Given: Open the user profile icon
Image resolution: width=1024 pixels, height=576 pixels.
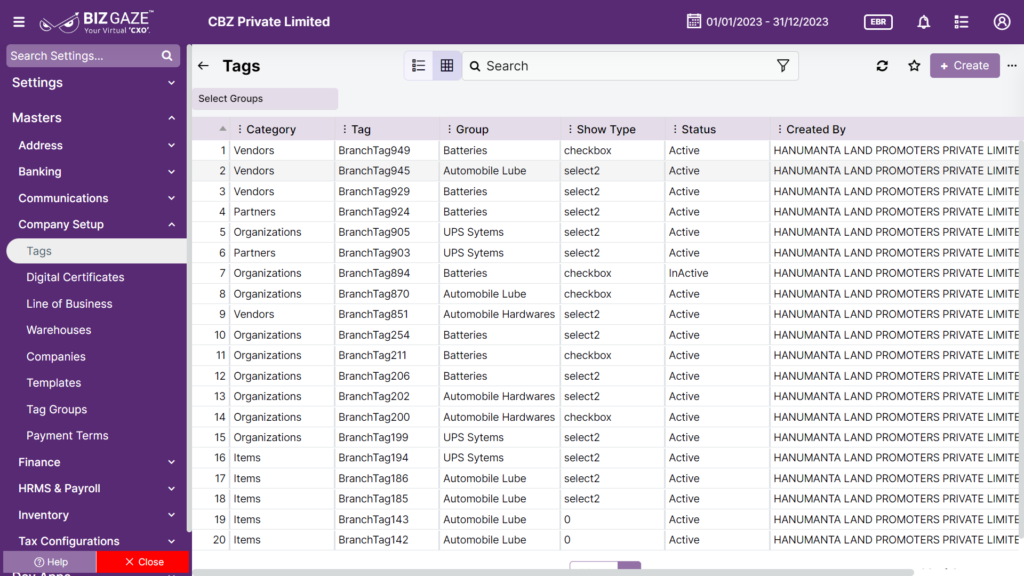Looking at the screenshot, I should (x=1002, y=22).
